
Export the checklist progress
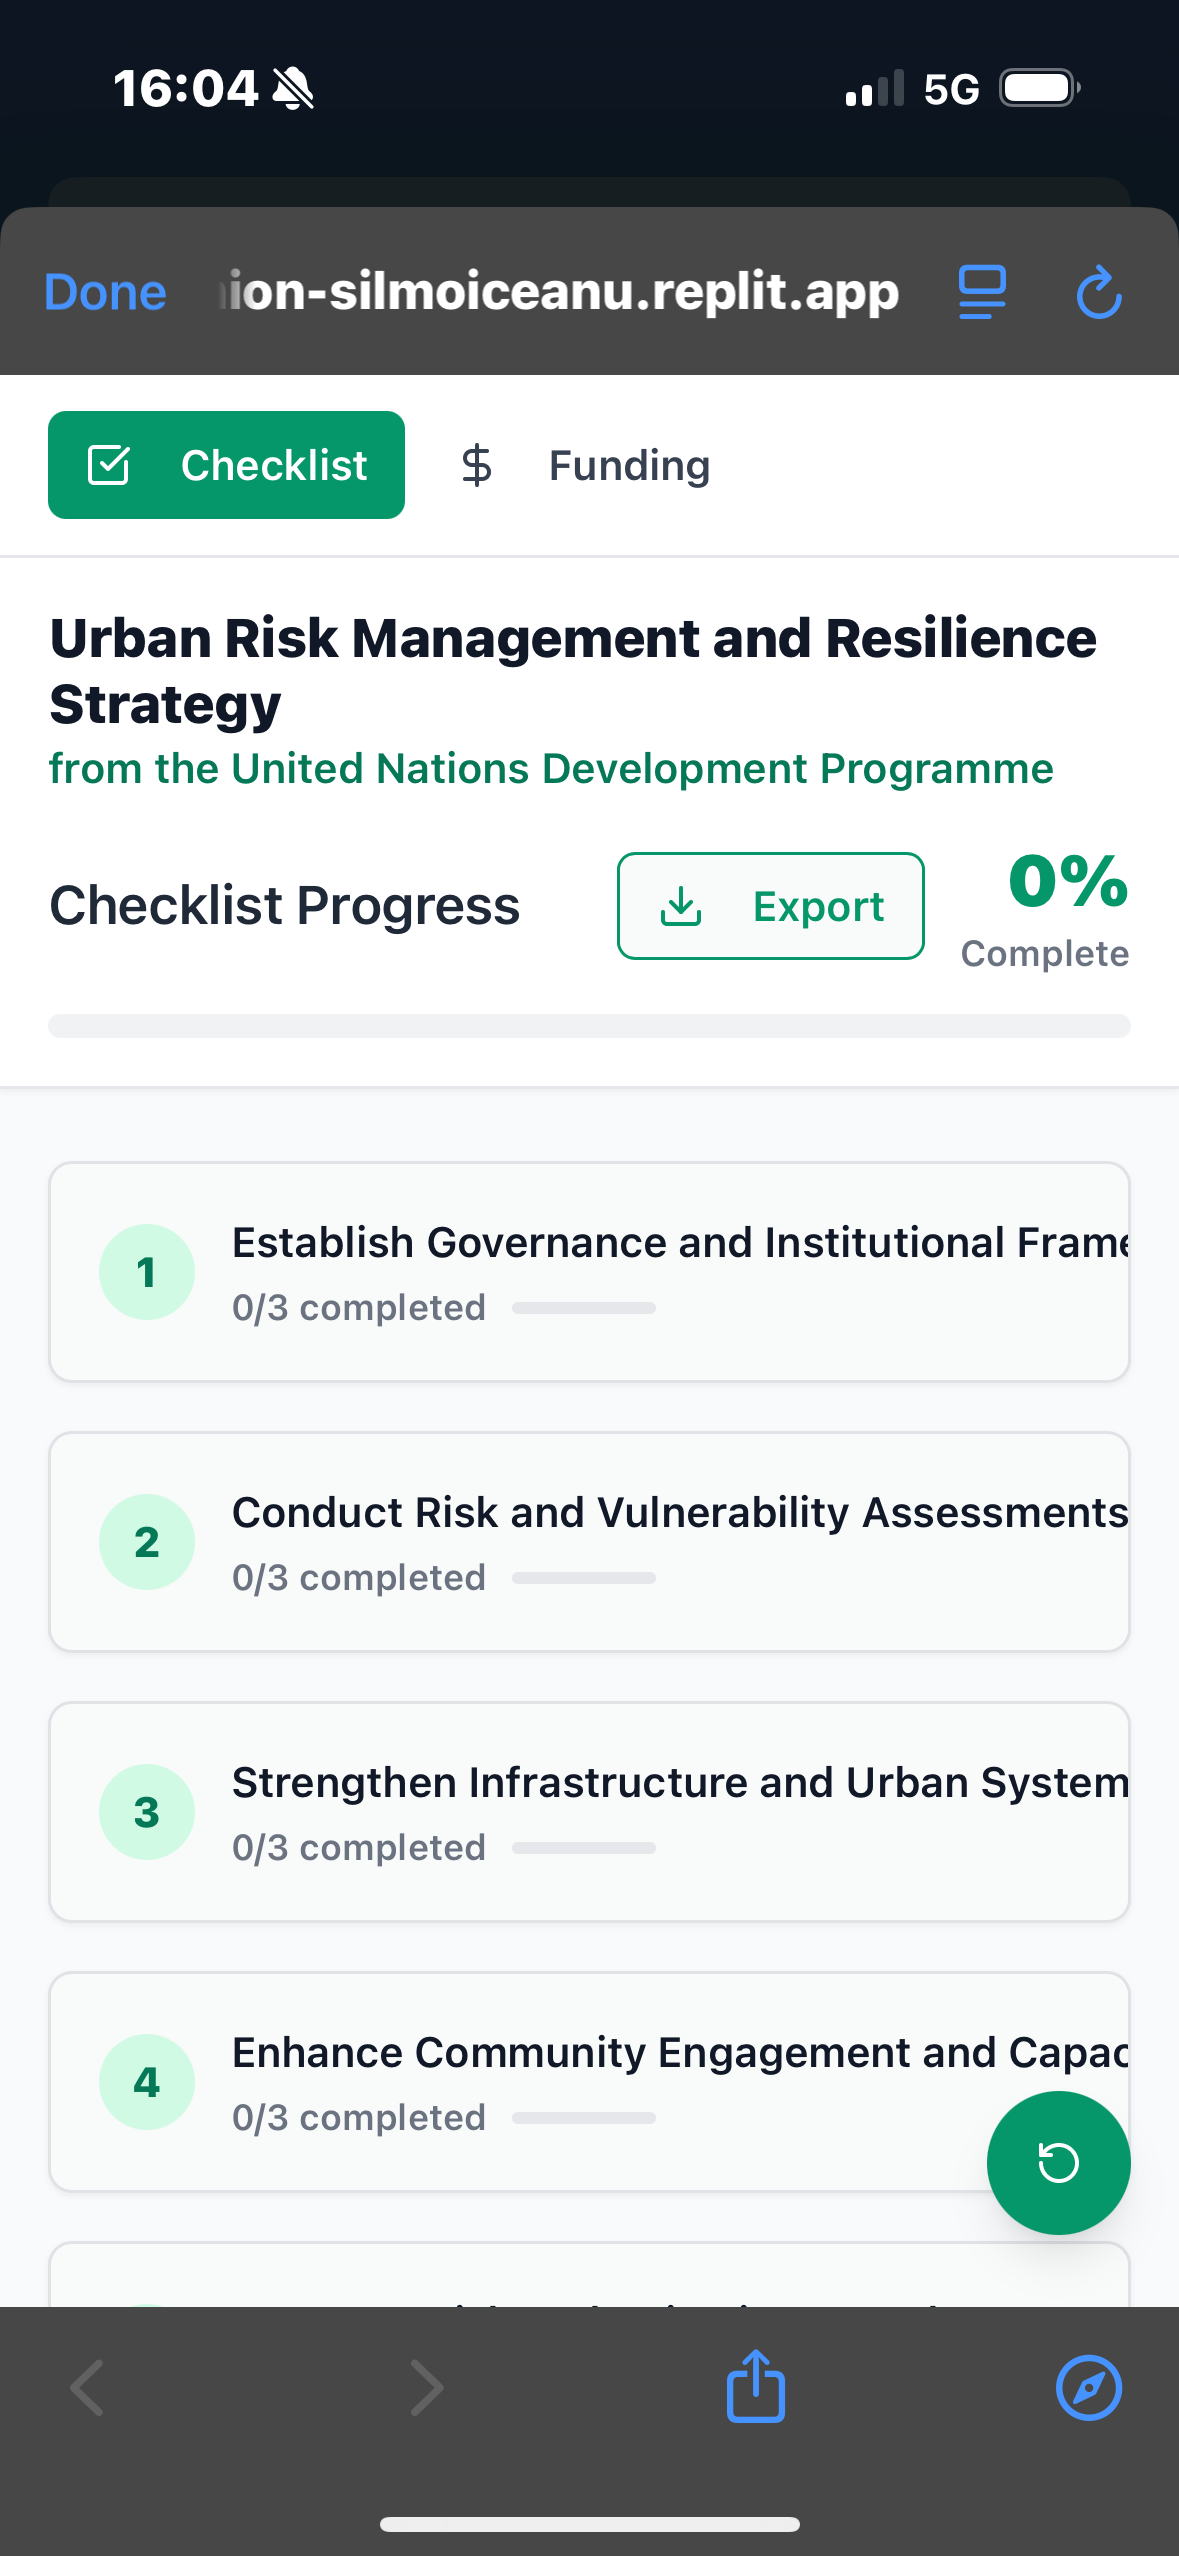click(770, 906)
